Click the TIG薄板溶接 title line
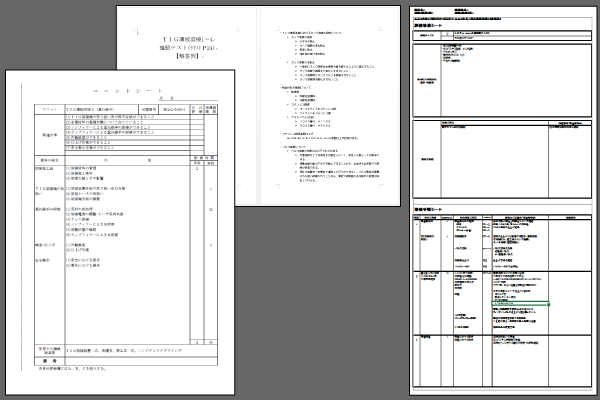This screenshot has width=600, height=400. (x=188, y=39)
